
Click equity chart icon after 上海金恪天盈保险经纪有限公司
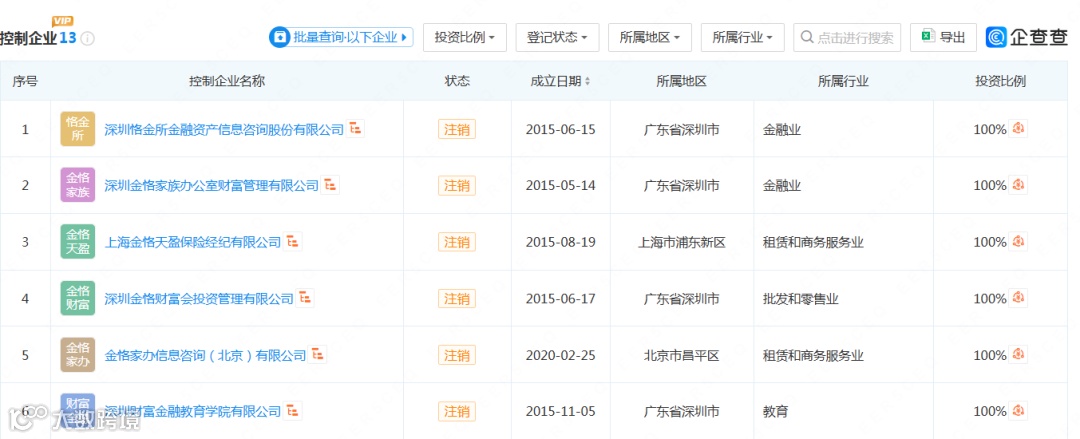pyautogui.click(x=293, y=241)
